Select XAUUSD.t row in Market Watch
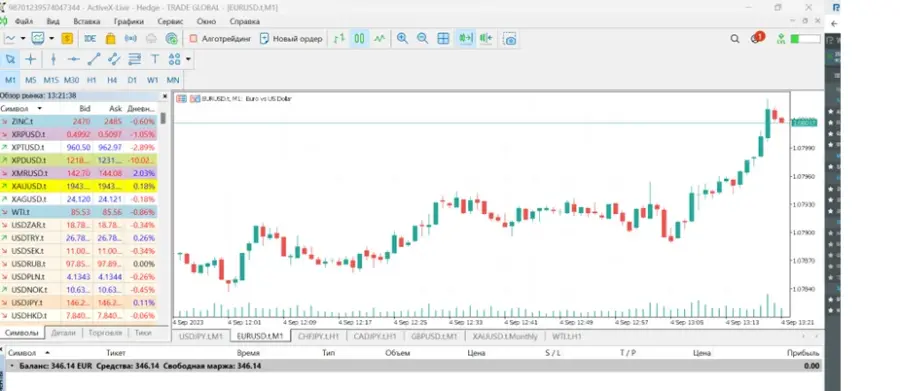 pos(78,186)
